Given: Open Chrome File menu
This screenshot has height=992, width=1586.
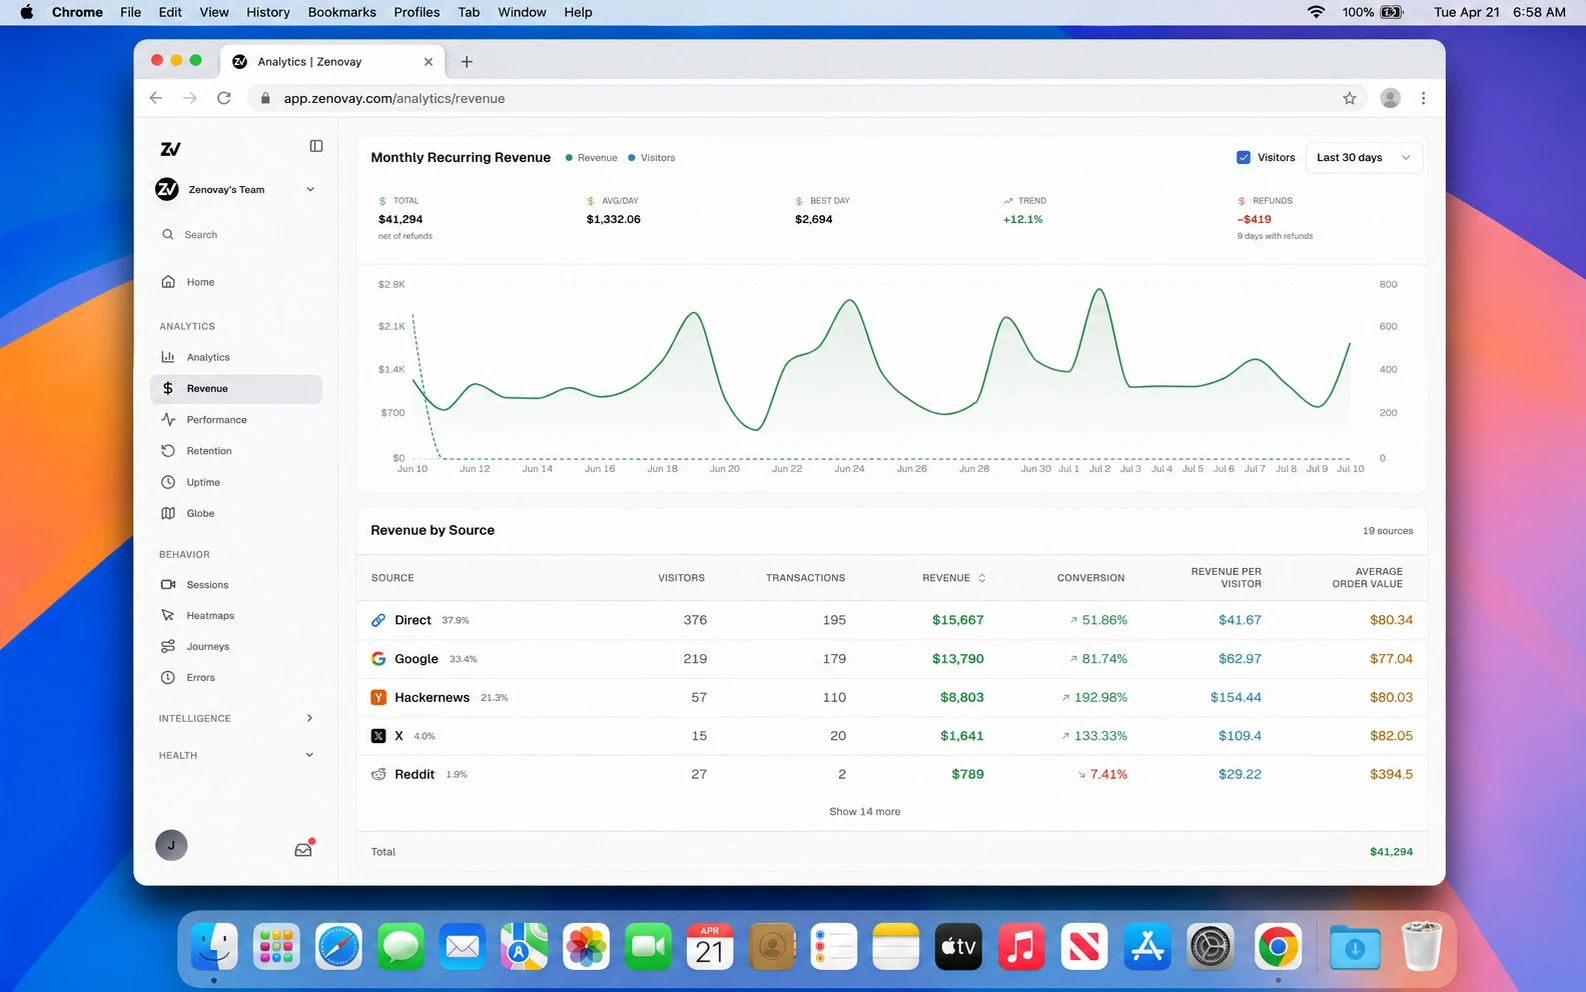Looking at the screenshot, I should [x=130, y=12].
